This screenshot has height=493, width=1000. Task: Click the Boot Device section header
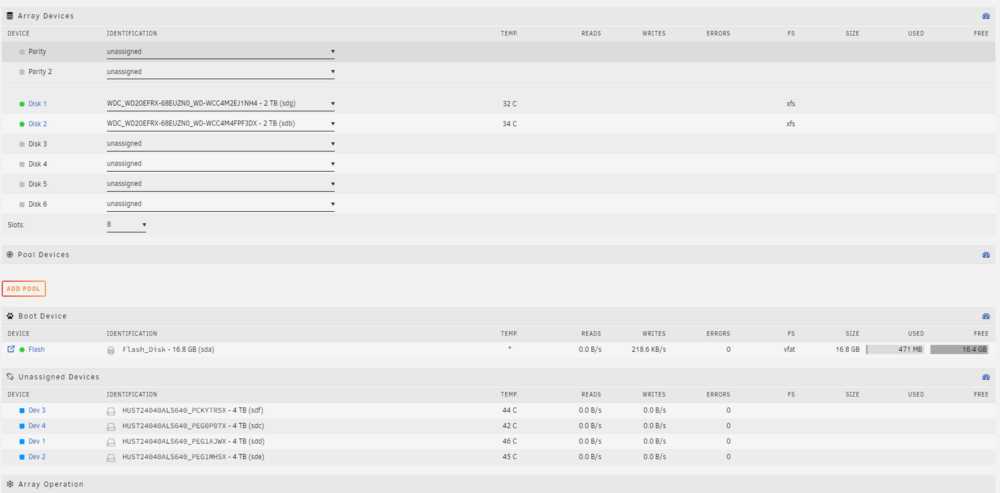[498, 316]
